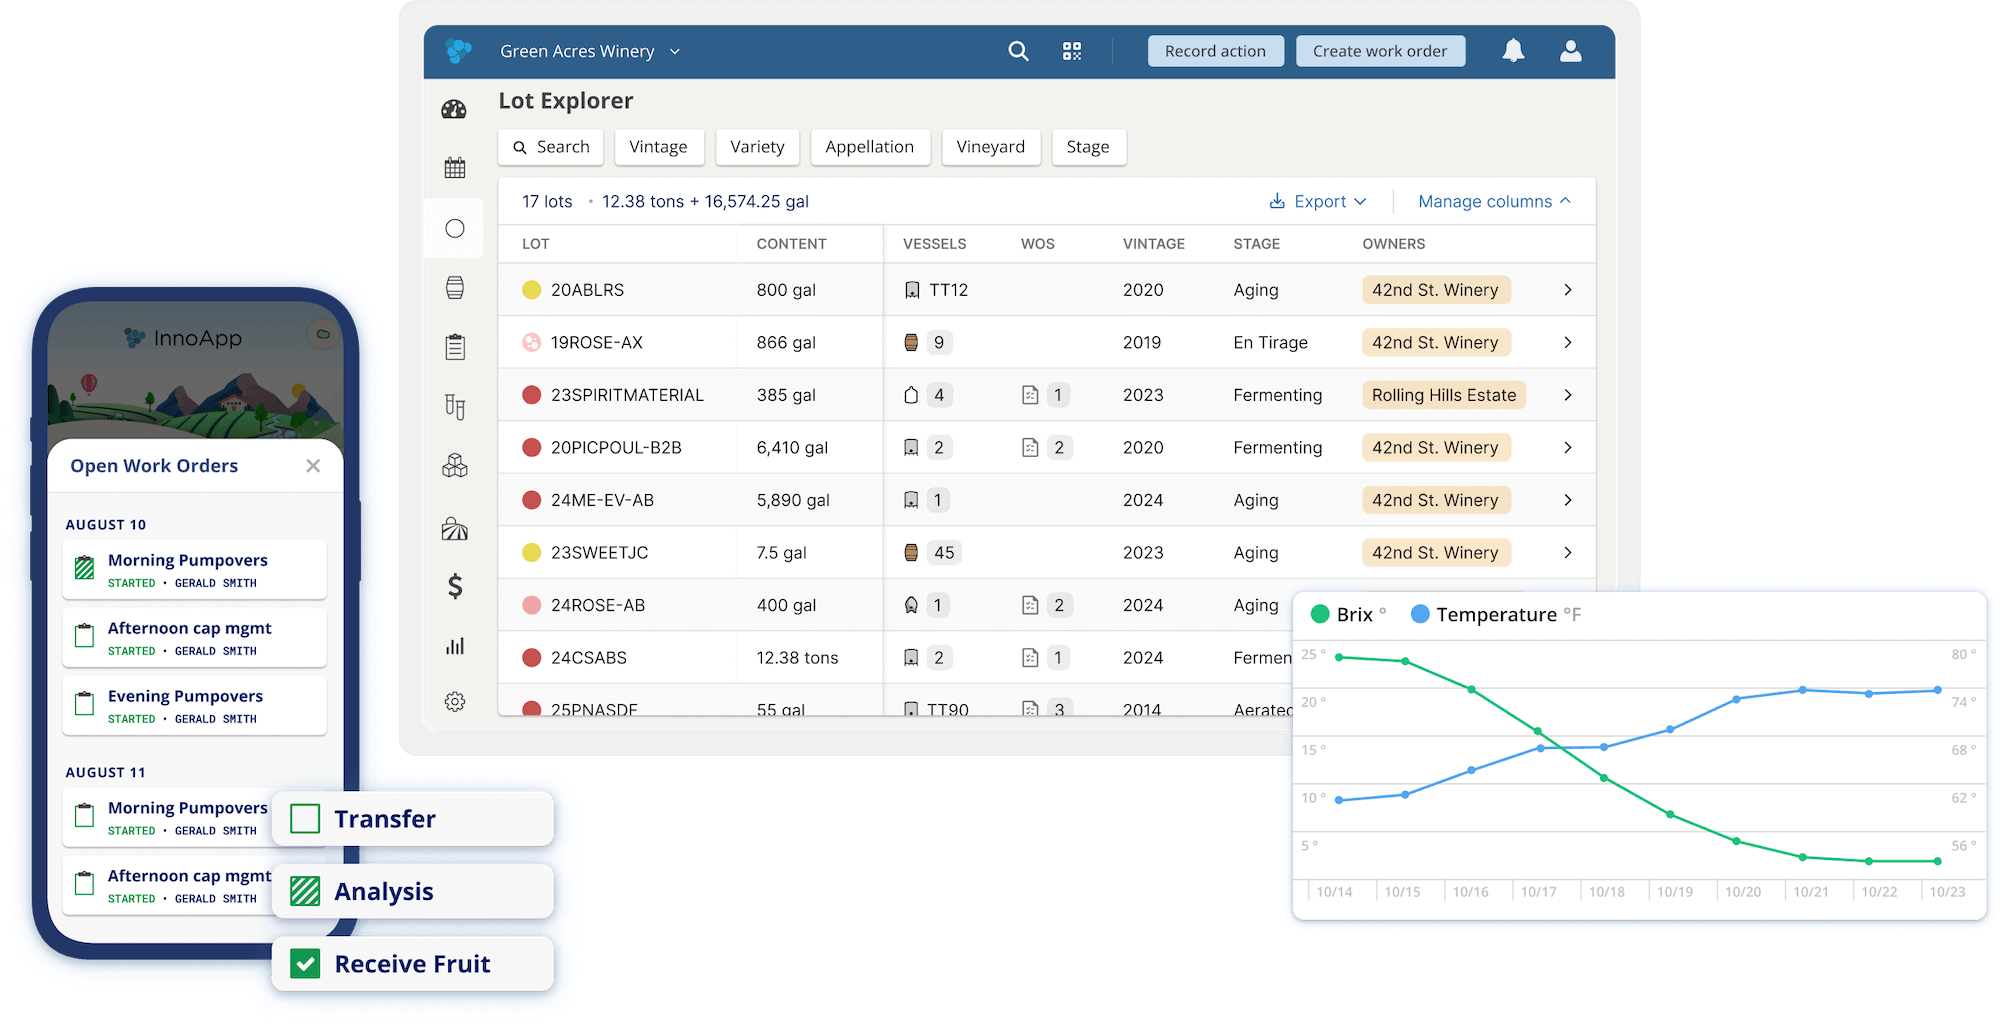Open the dollar sign costs icon
The height and width of the screenshot is (1024, 2000).
tap(455, 586)
